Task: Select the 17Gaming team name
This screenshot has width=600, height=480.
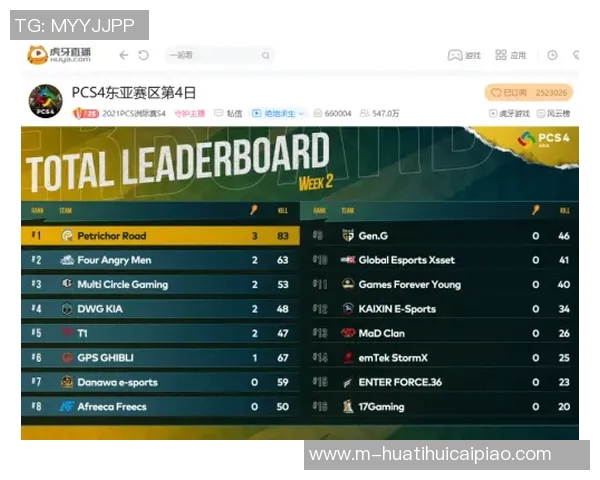Action: click(382, 407)
